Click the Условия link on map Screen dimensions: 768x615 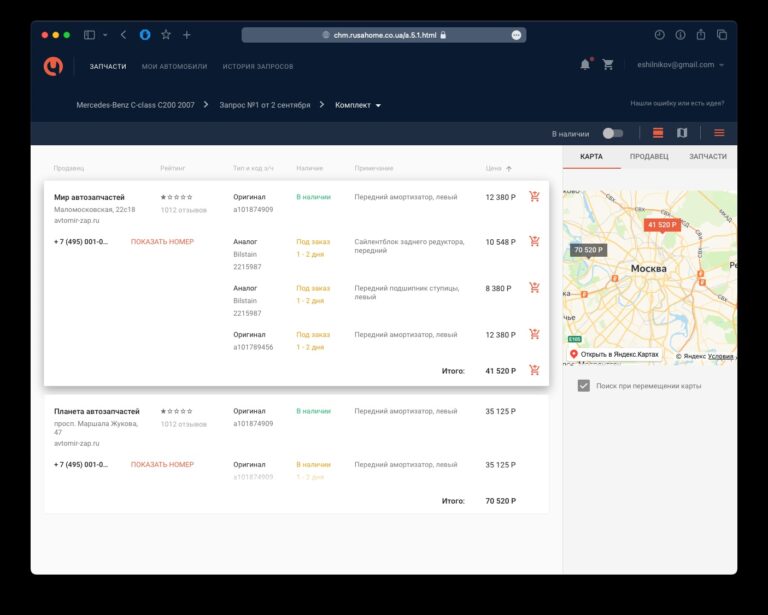[x=720, y=356]
